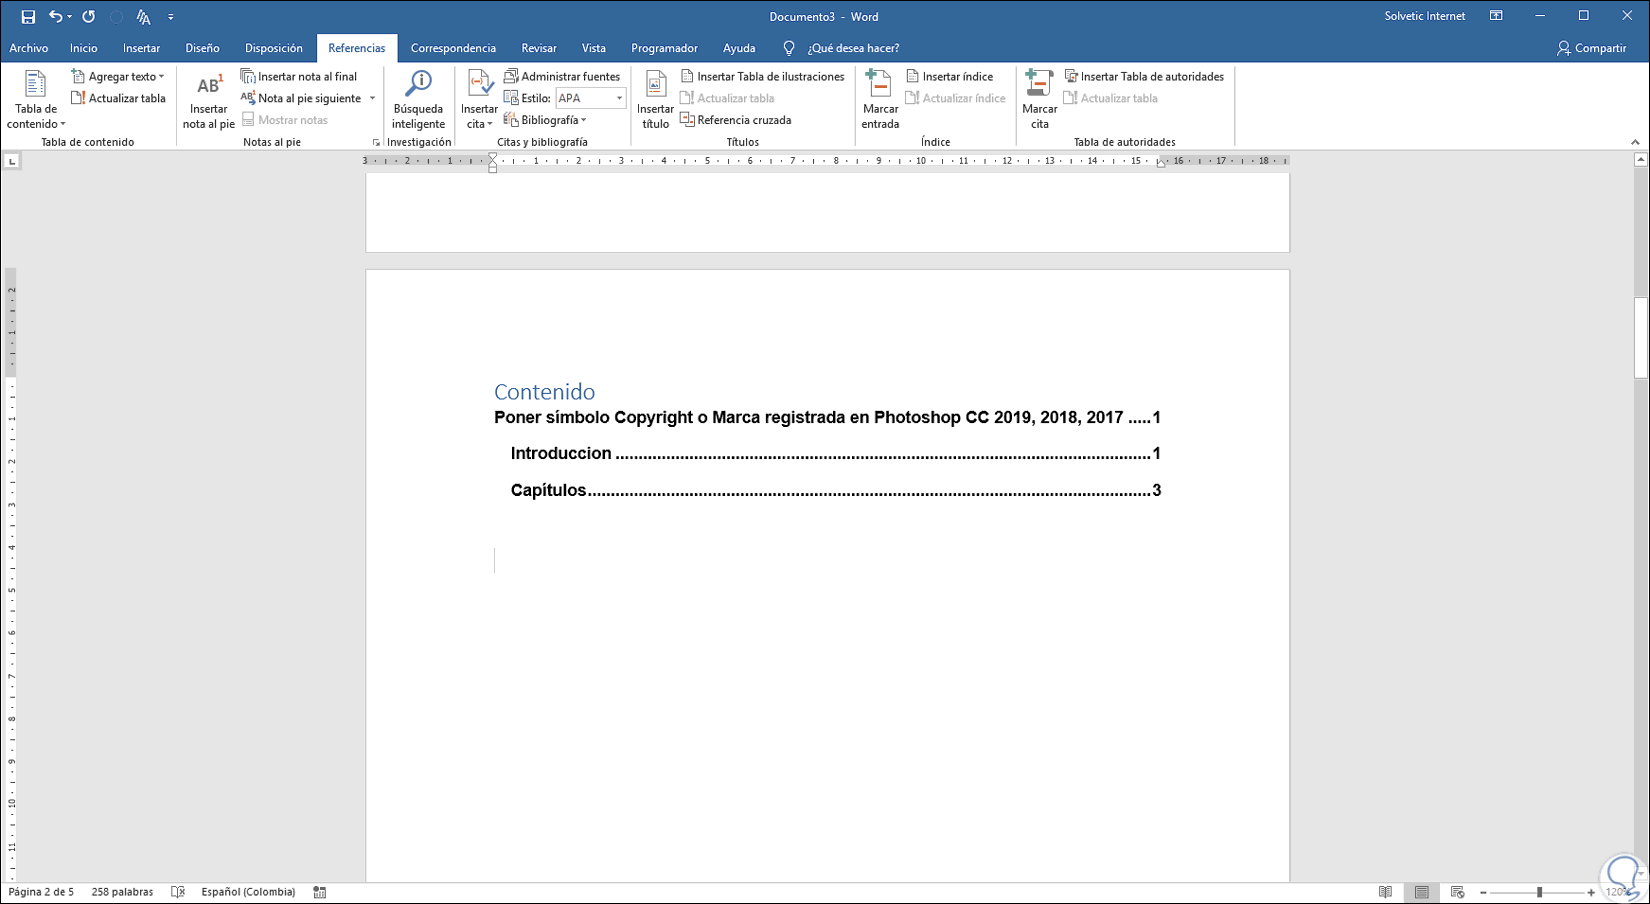Open the Archivo menu
Image resolution: width=1650 pixels, height=904 pixels.
coord(29,48)
